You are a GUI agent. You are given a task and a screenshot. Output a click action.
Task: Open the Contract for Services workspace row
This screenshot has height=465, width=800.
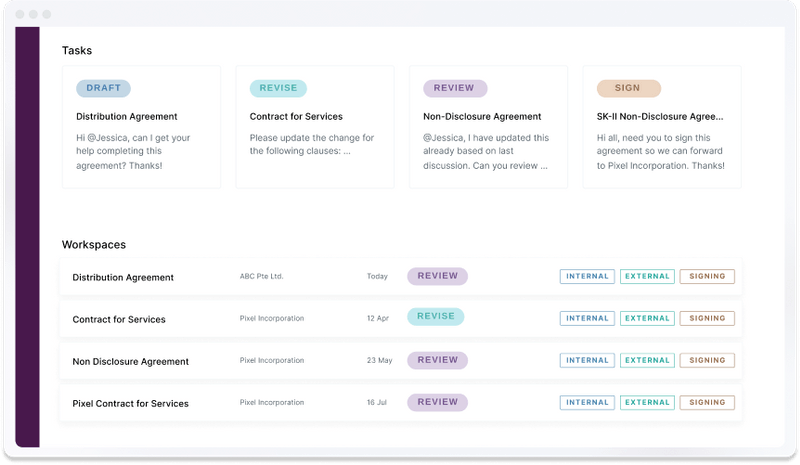(119, 319)
